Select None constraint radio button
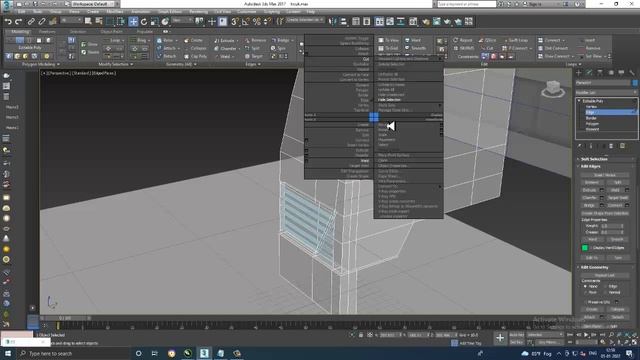 tap(585, 287)
